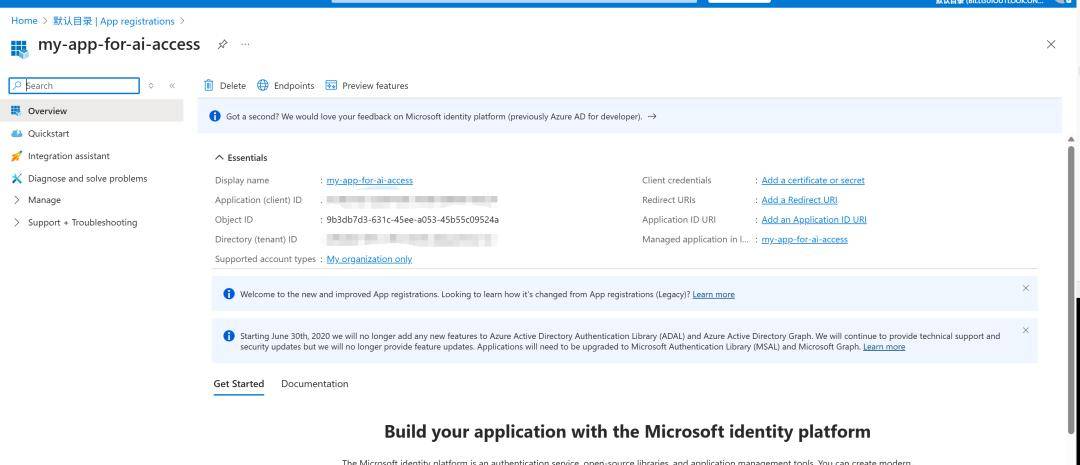Click info icon in ADAL deprecation banner
The height and width of the screenshot is (465, 1080).
[229, 336]
